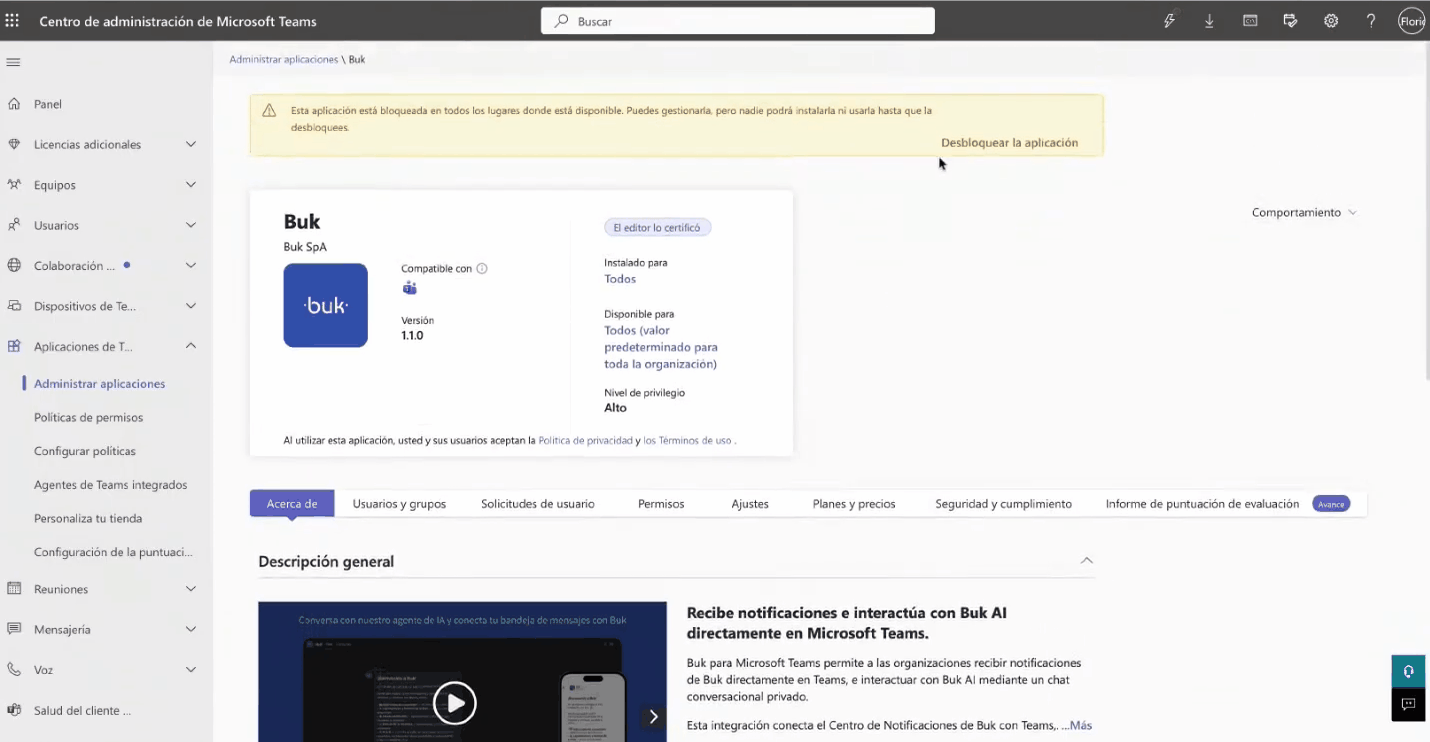Image resolution: width=1430 pixels, height=742 pixels.
Task: Open the settings gear icon
Action: coord(1331,21)
